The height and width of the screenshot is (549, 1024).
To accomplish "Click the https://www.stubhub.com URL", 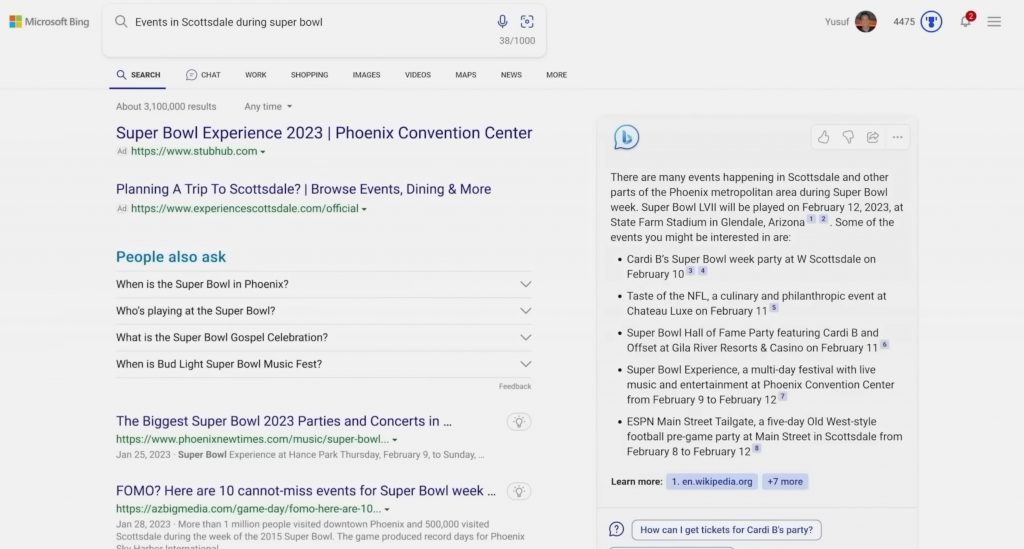I will pyautogui.click(x=194, y=151).
